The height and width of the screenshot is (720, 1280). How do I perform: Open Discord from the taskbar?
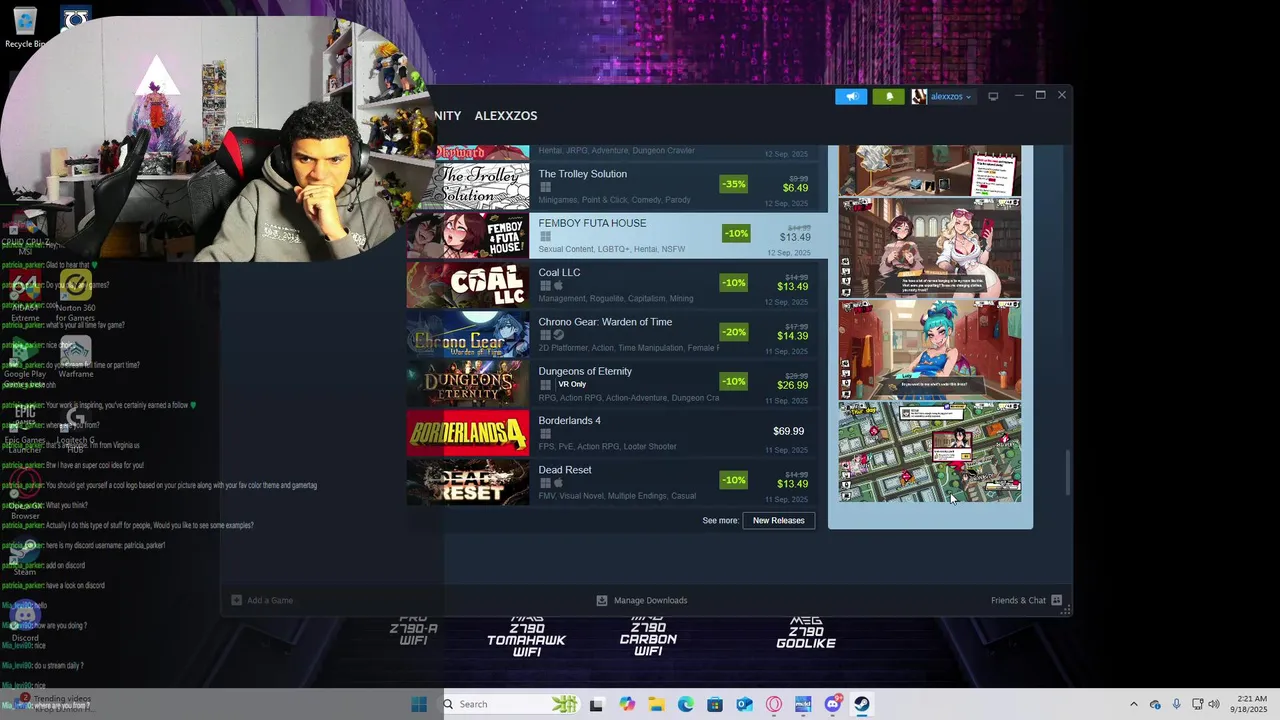pyautogui.click(x=833, y=704)
